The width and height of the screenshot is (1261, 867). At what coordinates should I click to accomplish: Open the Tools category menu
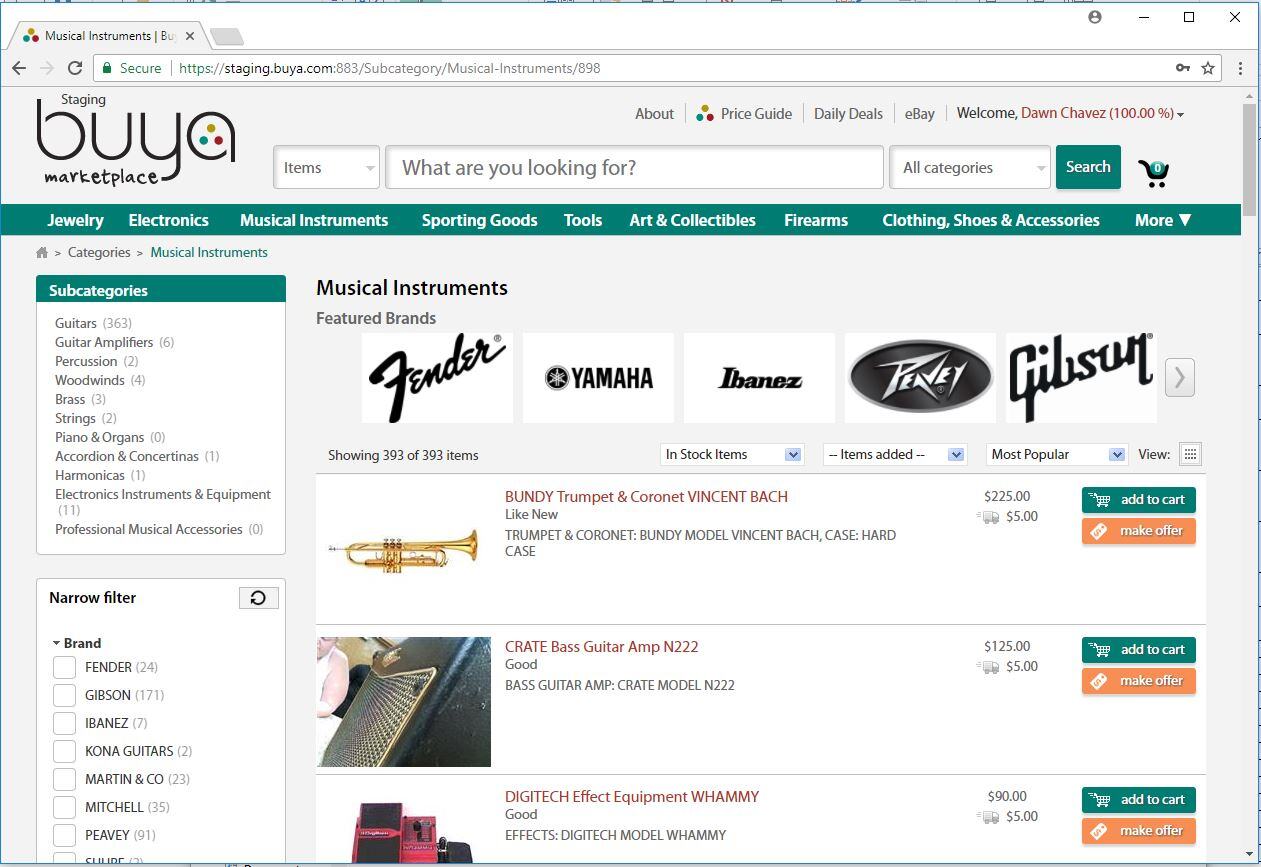point(583,220)
